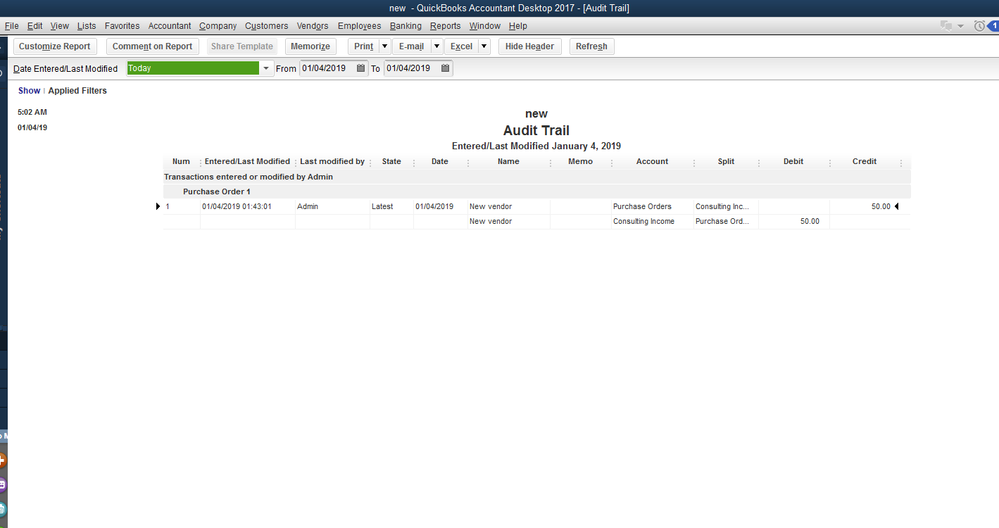Select the Purchase Order 1 group row
Screen dimensions: 999x528
tap(537, 192)
